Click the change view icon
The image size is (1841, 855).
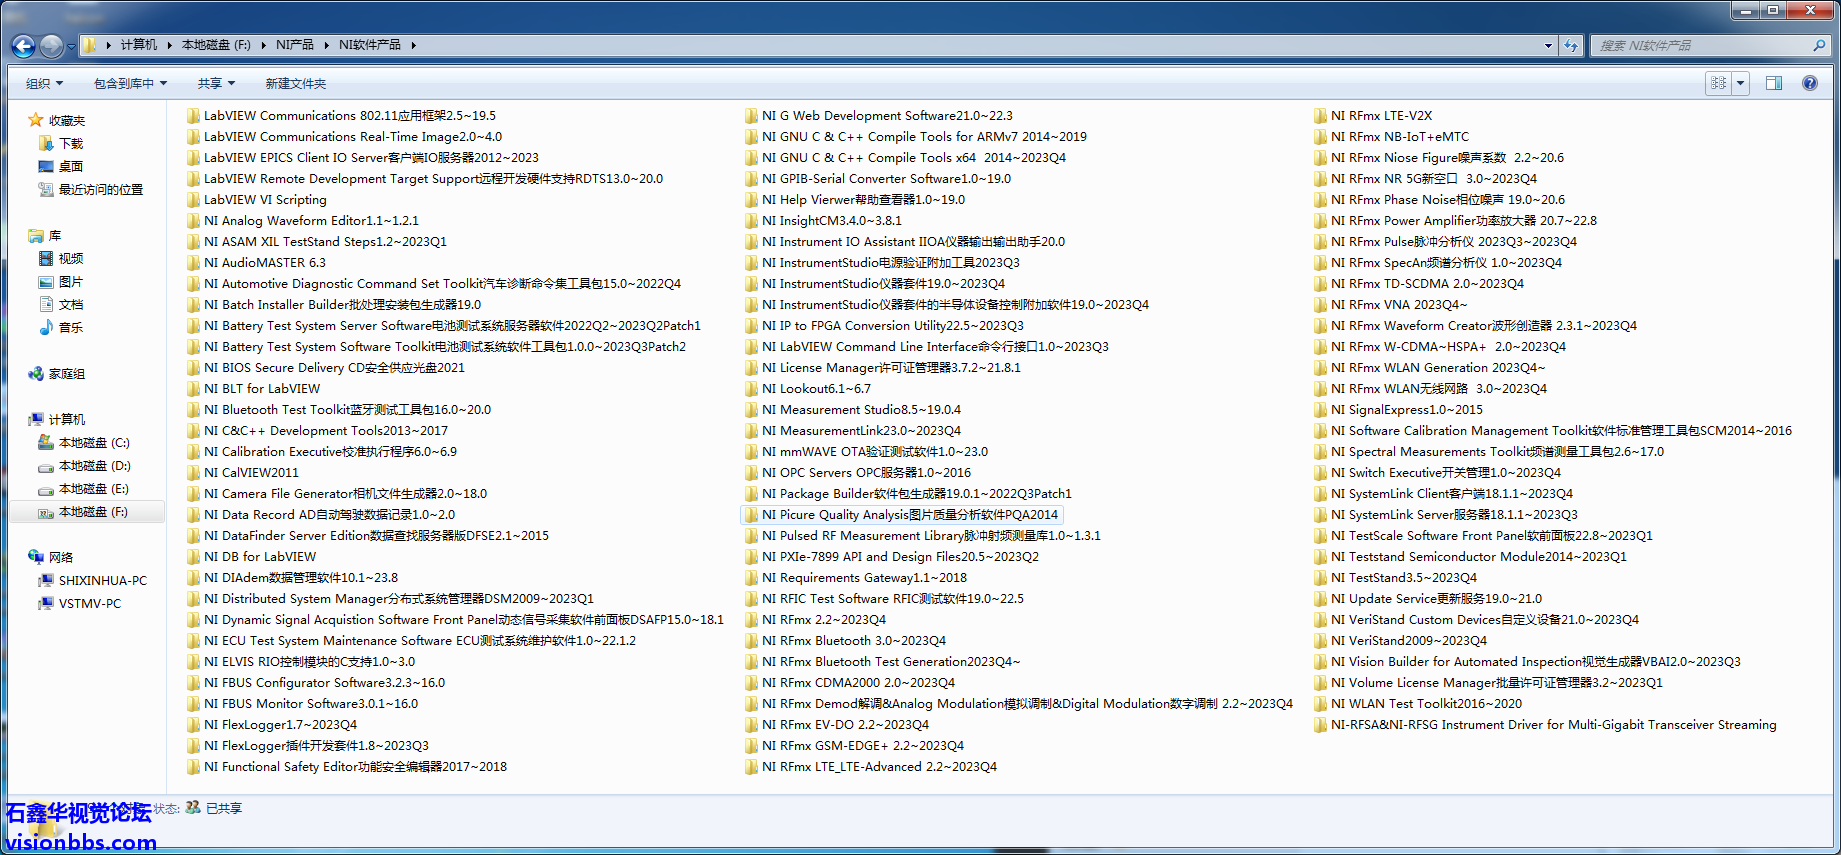pos(1718,83)
